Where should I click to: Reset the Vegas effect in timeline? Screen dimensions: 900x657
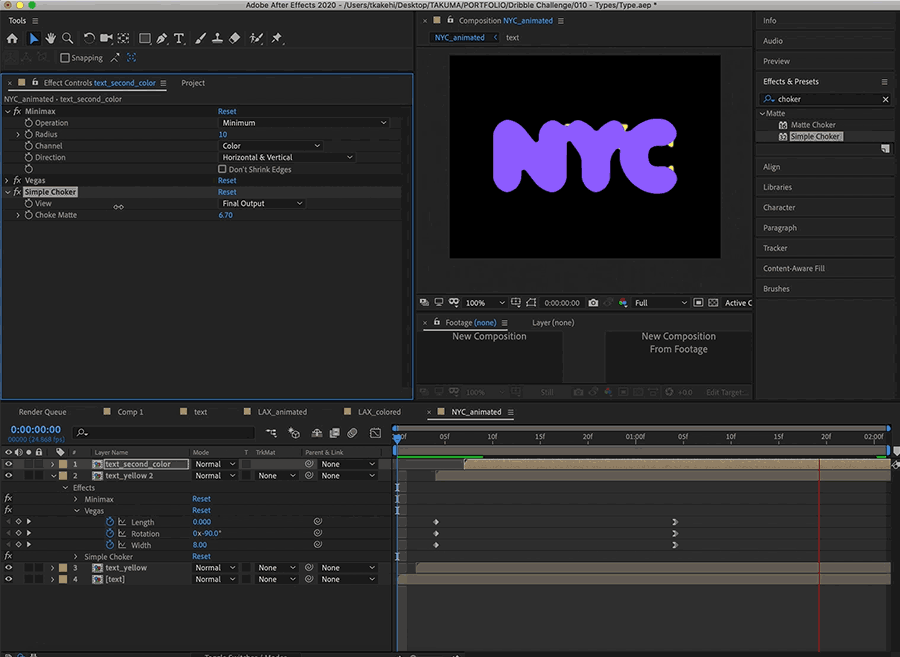pyautogui.click(x=201, y=510)
